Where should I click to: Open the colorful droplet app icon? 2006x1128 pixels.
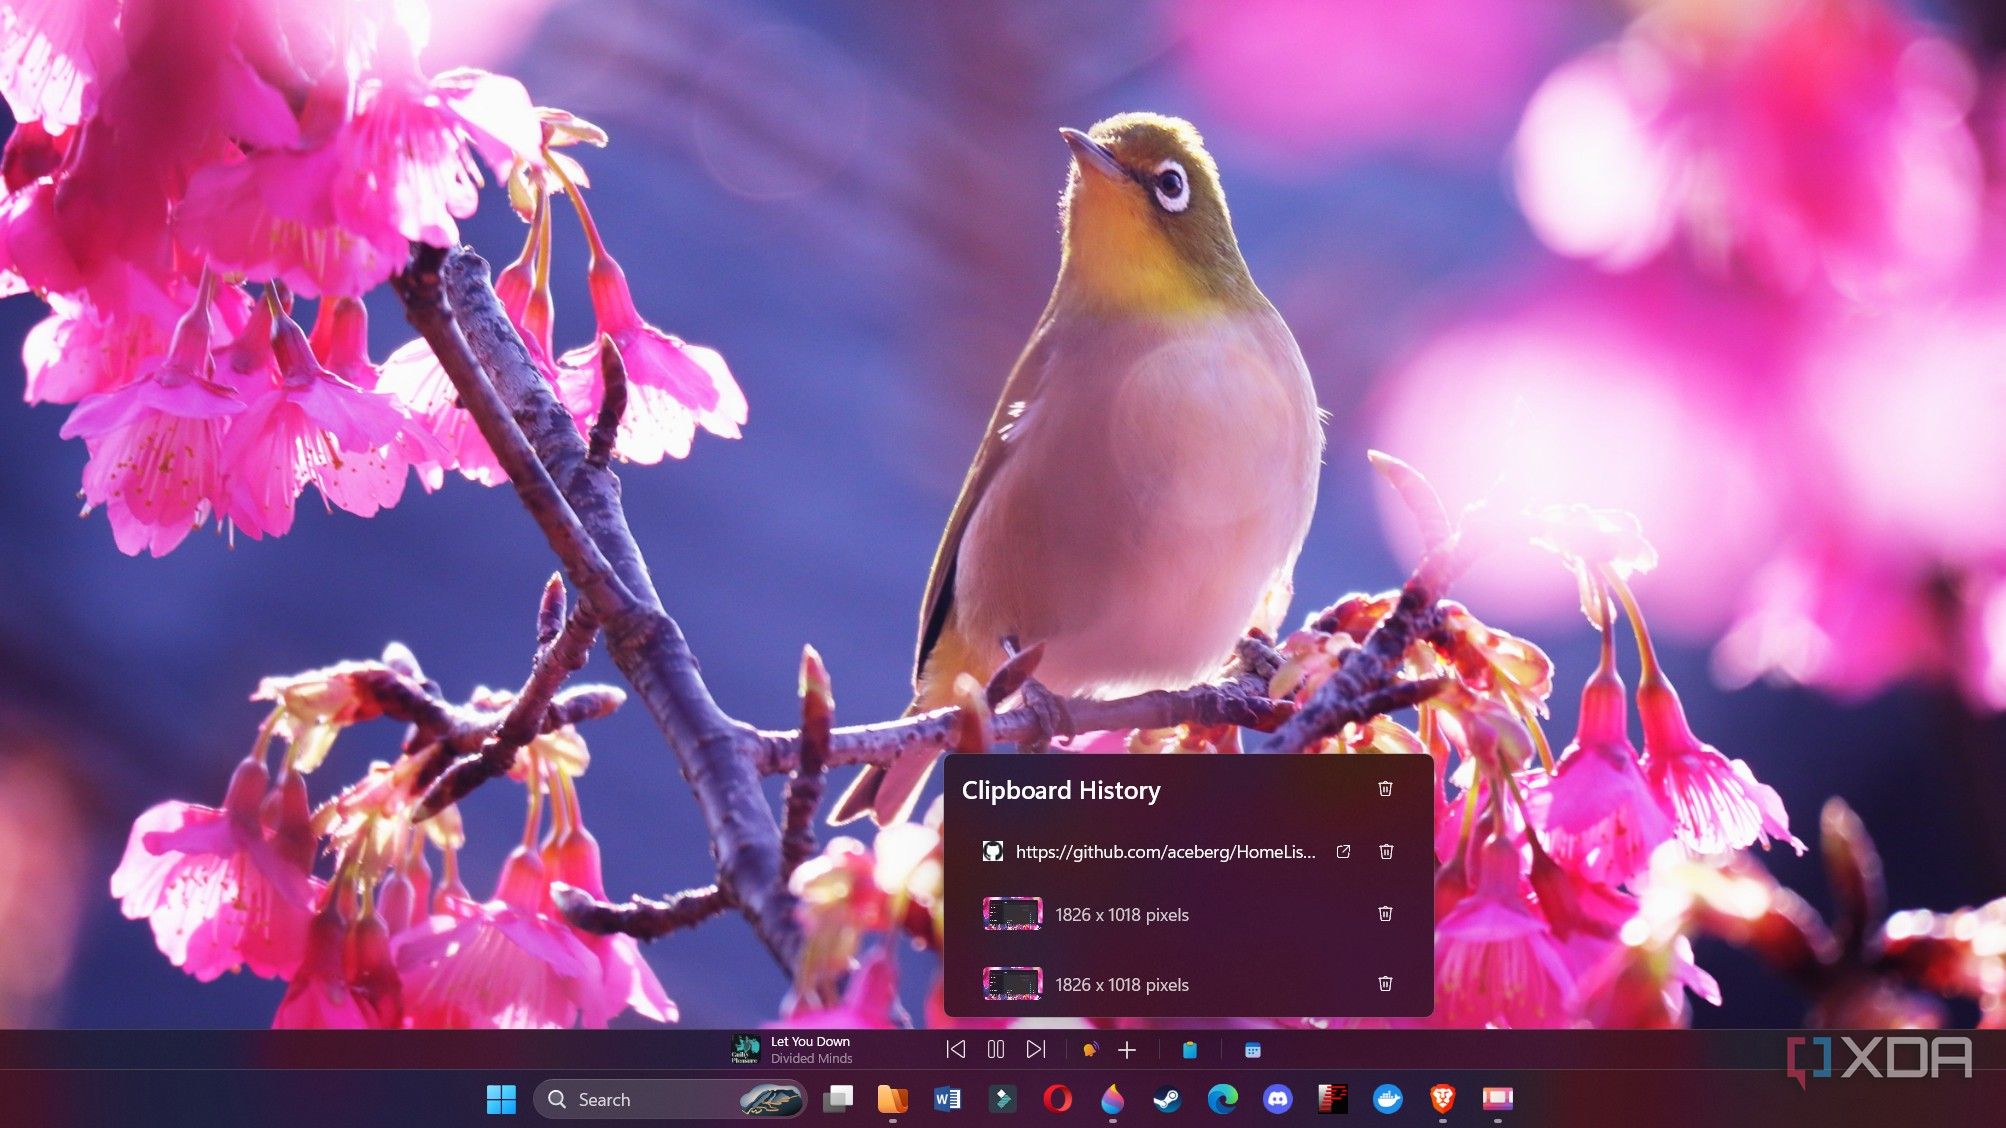pyautogui.click(x=1112, y=1099)
